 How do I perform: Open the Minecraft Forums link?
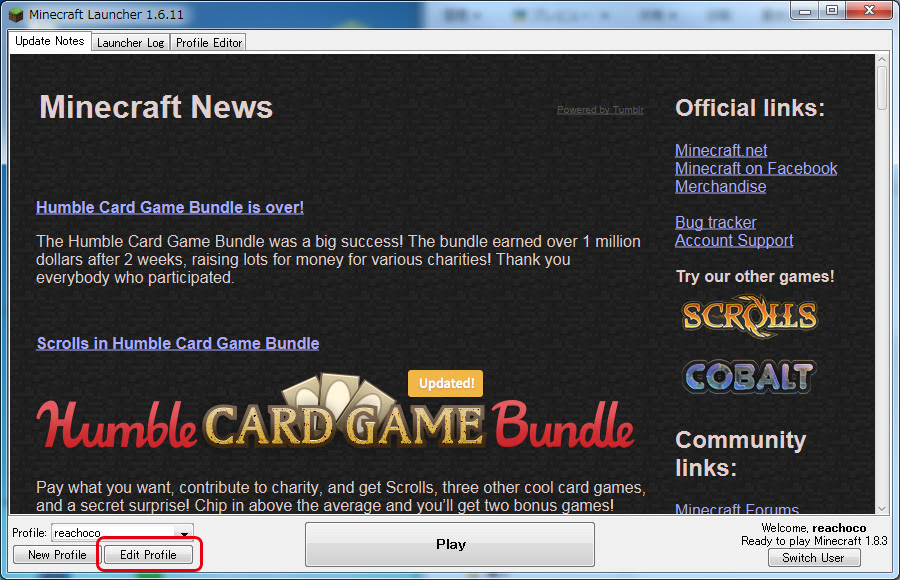pyautogui.click(x=737, y=508)
